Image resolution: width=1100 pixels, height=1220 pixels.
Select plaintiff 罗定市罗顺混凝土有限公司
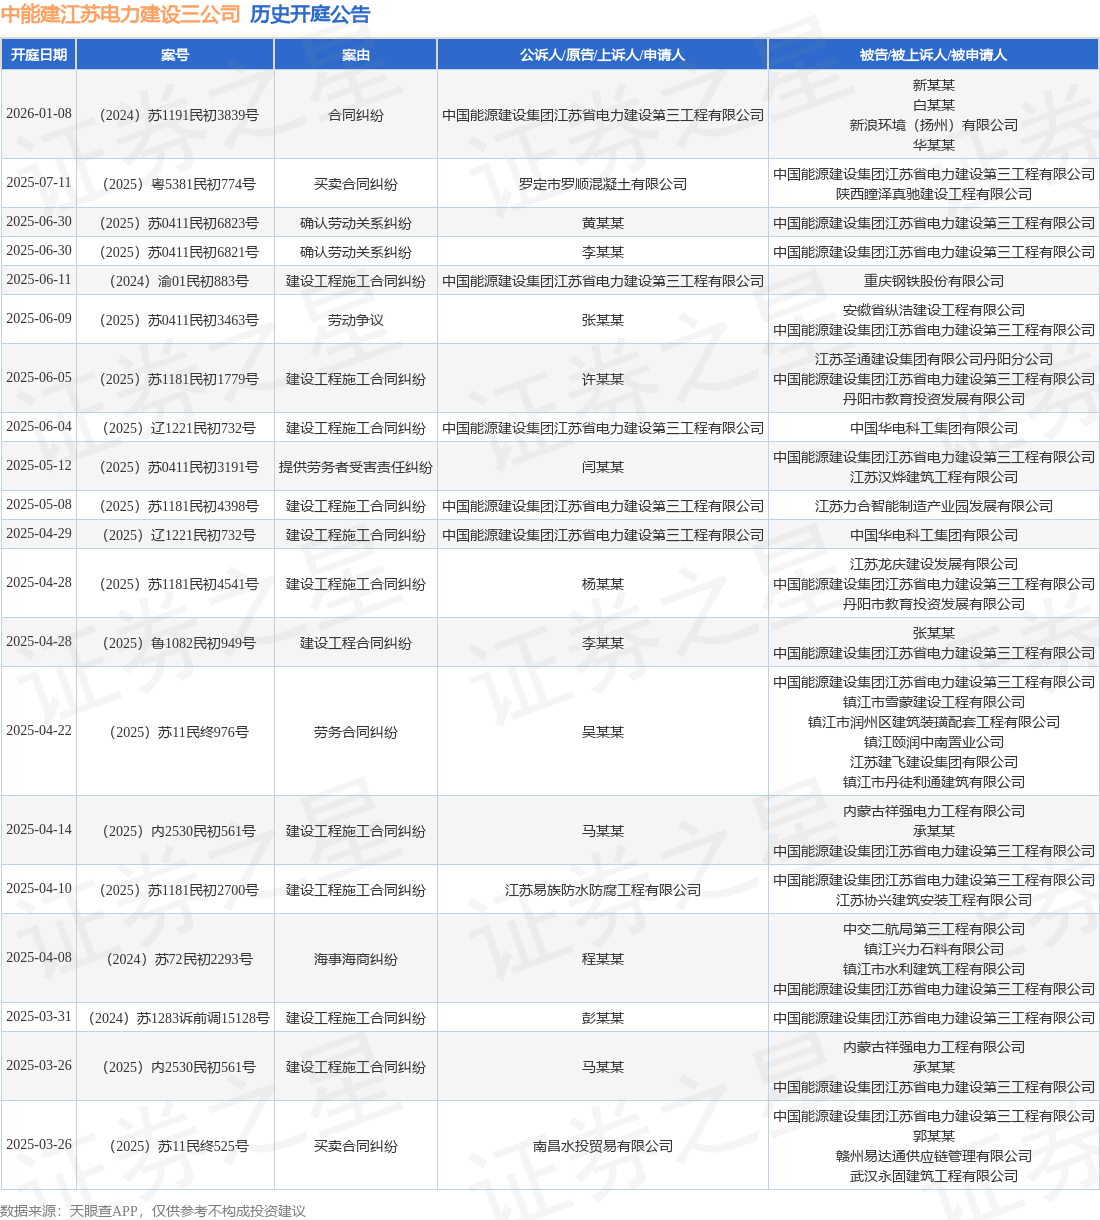point(603,184)
